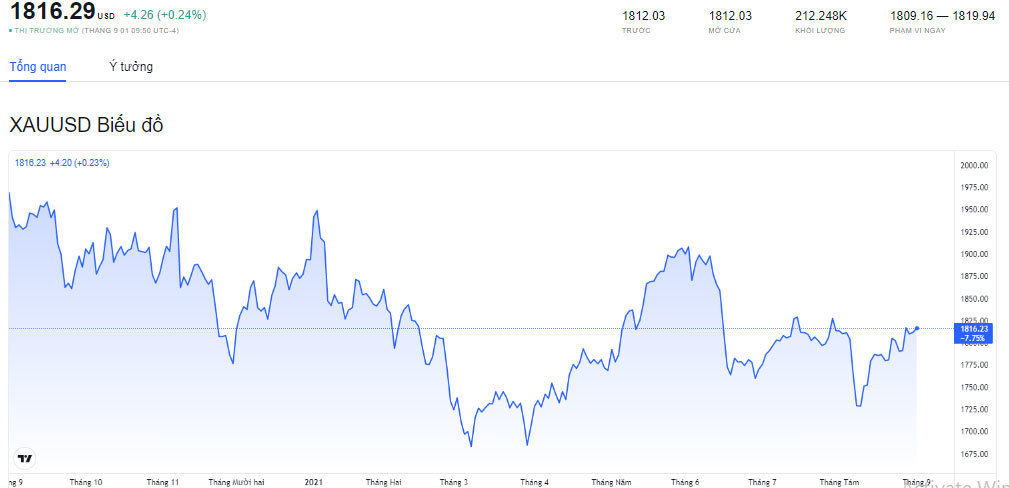Click the Tháng 10 label on time axis
This screenshot has width=1009, height=488.
(x=86, y=482)
